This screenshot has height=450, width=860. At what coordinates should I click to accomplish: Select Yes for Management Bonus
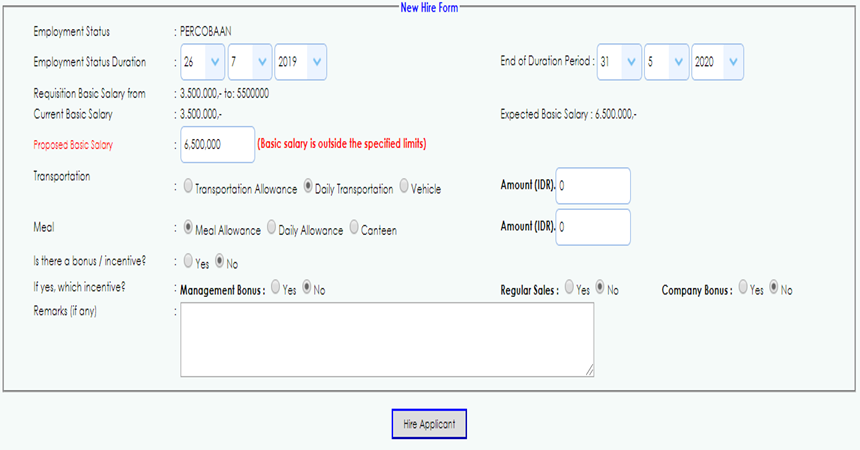pos(276,289)
